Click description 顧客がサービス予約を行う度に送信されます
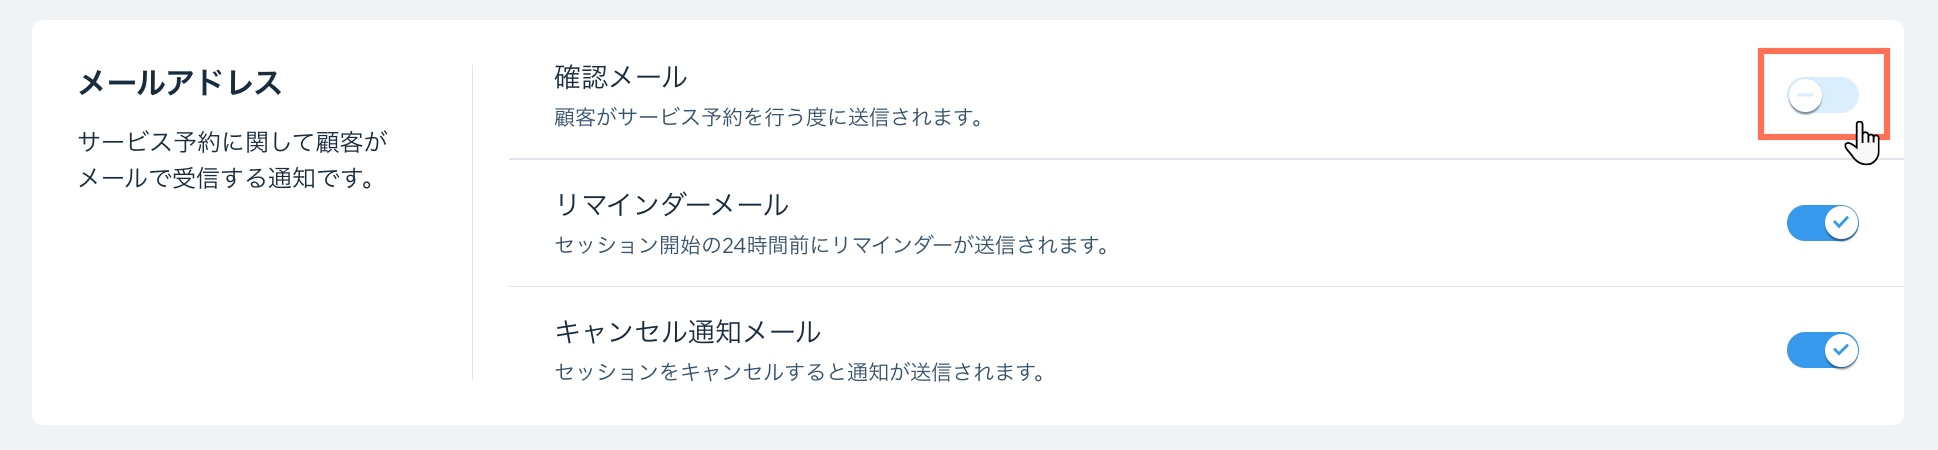 pos(769,118)
